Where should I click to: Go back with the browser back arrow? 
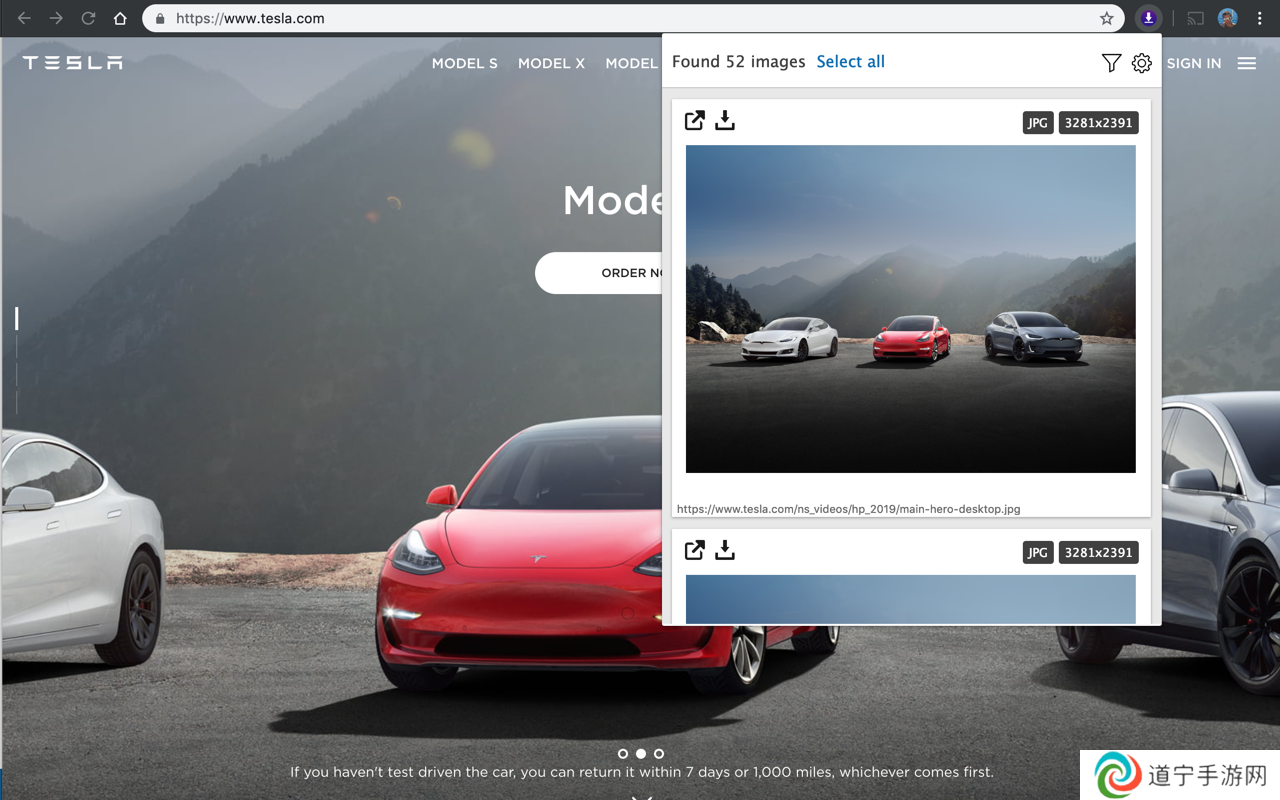(x=25, y=18)
